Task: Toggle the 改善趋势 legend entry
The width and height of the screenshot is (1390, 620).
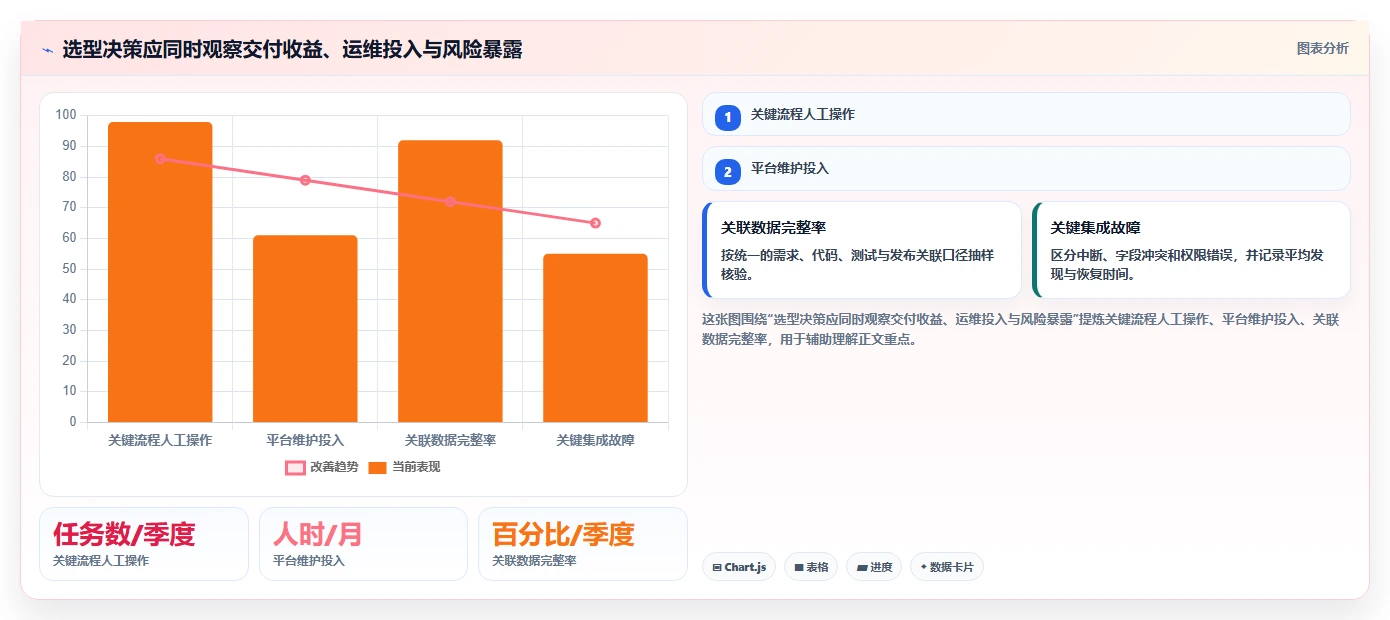Action: tap(322, 467)
